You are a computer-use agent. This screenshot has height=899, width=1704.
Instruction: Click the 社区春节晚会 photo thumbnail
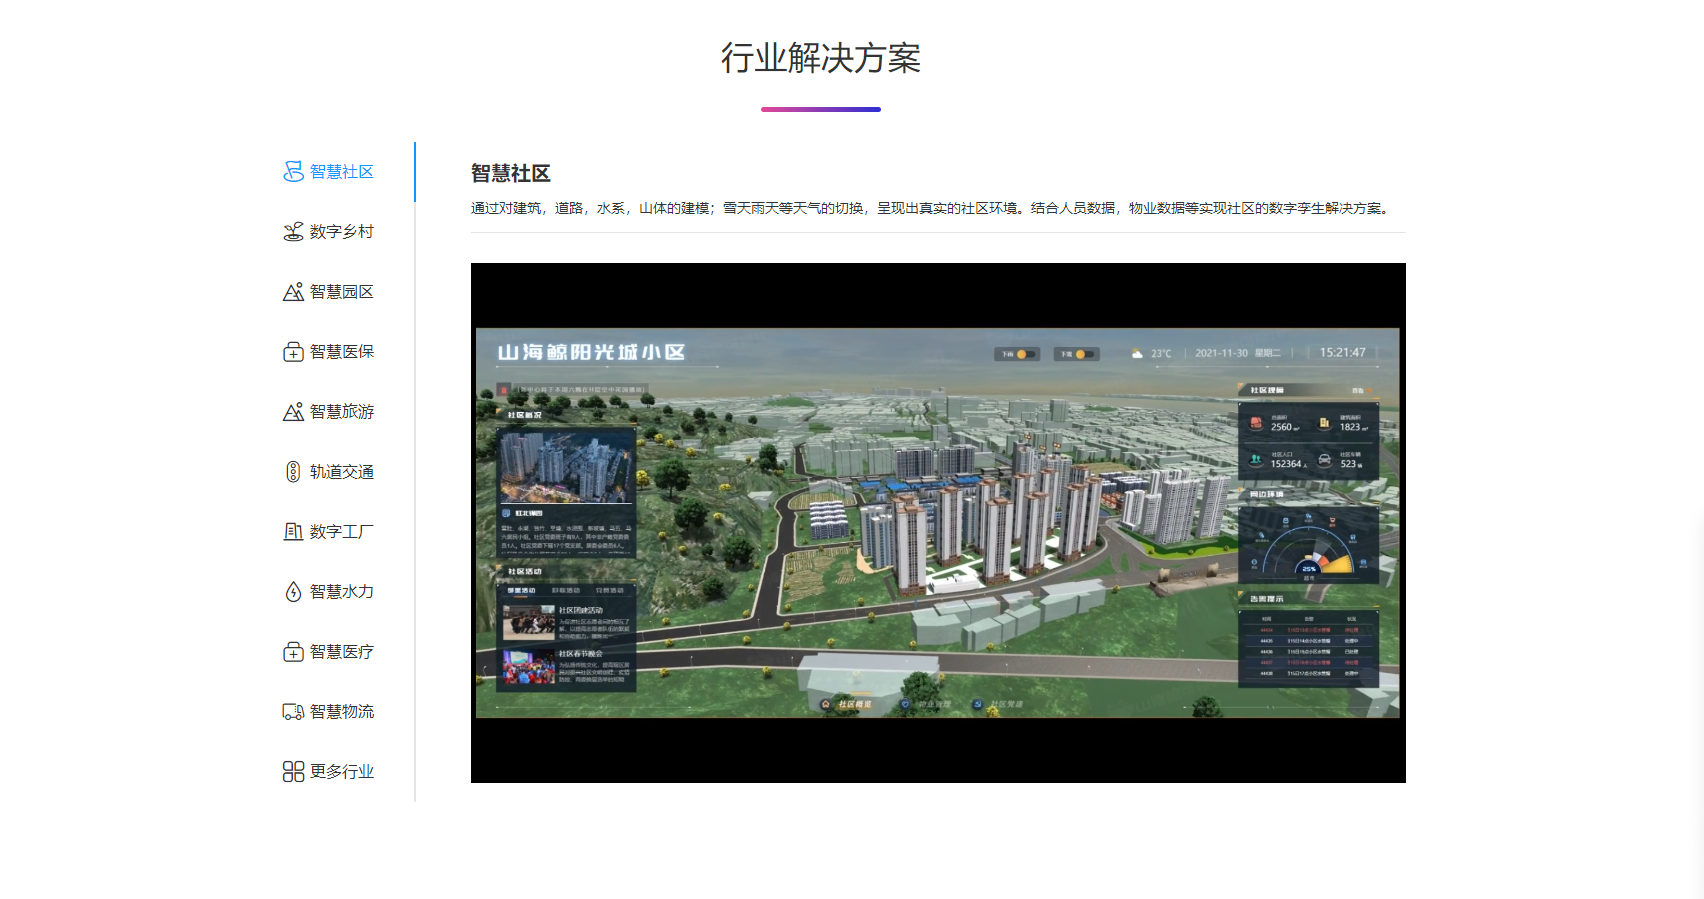(x=529, y=667)
